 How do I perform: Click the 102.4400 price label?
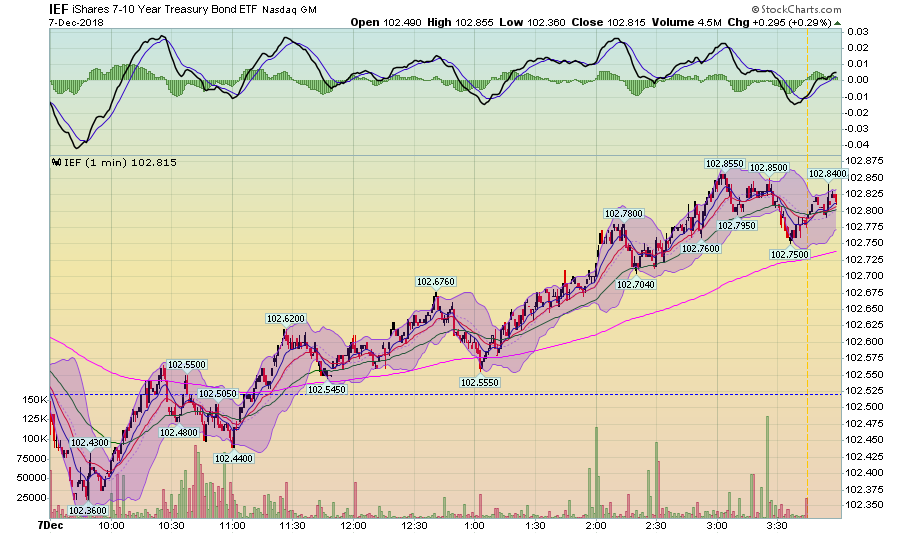[x=234, y=458]
